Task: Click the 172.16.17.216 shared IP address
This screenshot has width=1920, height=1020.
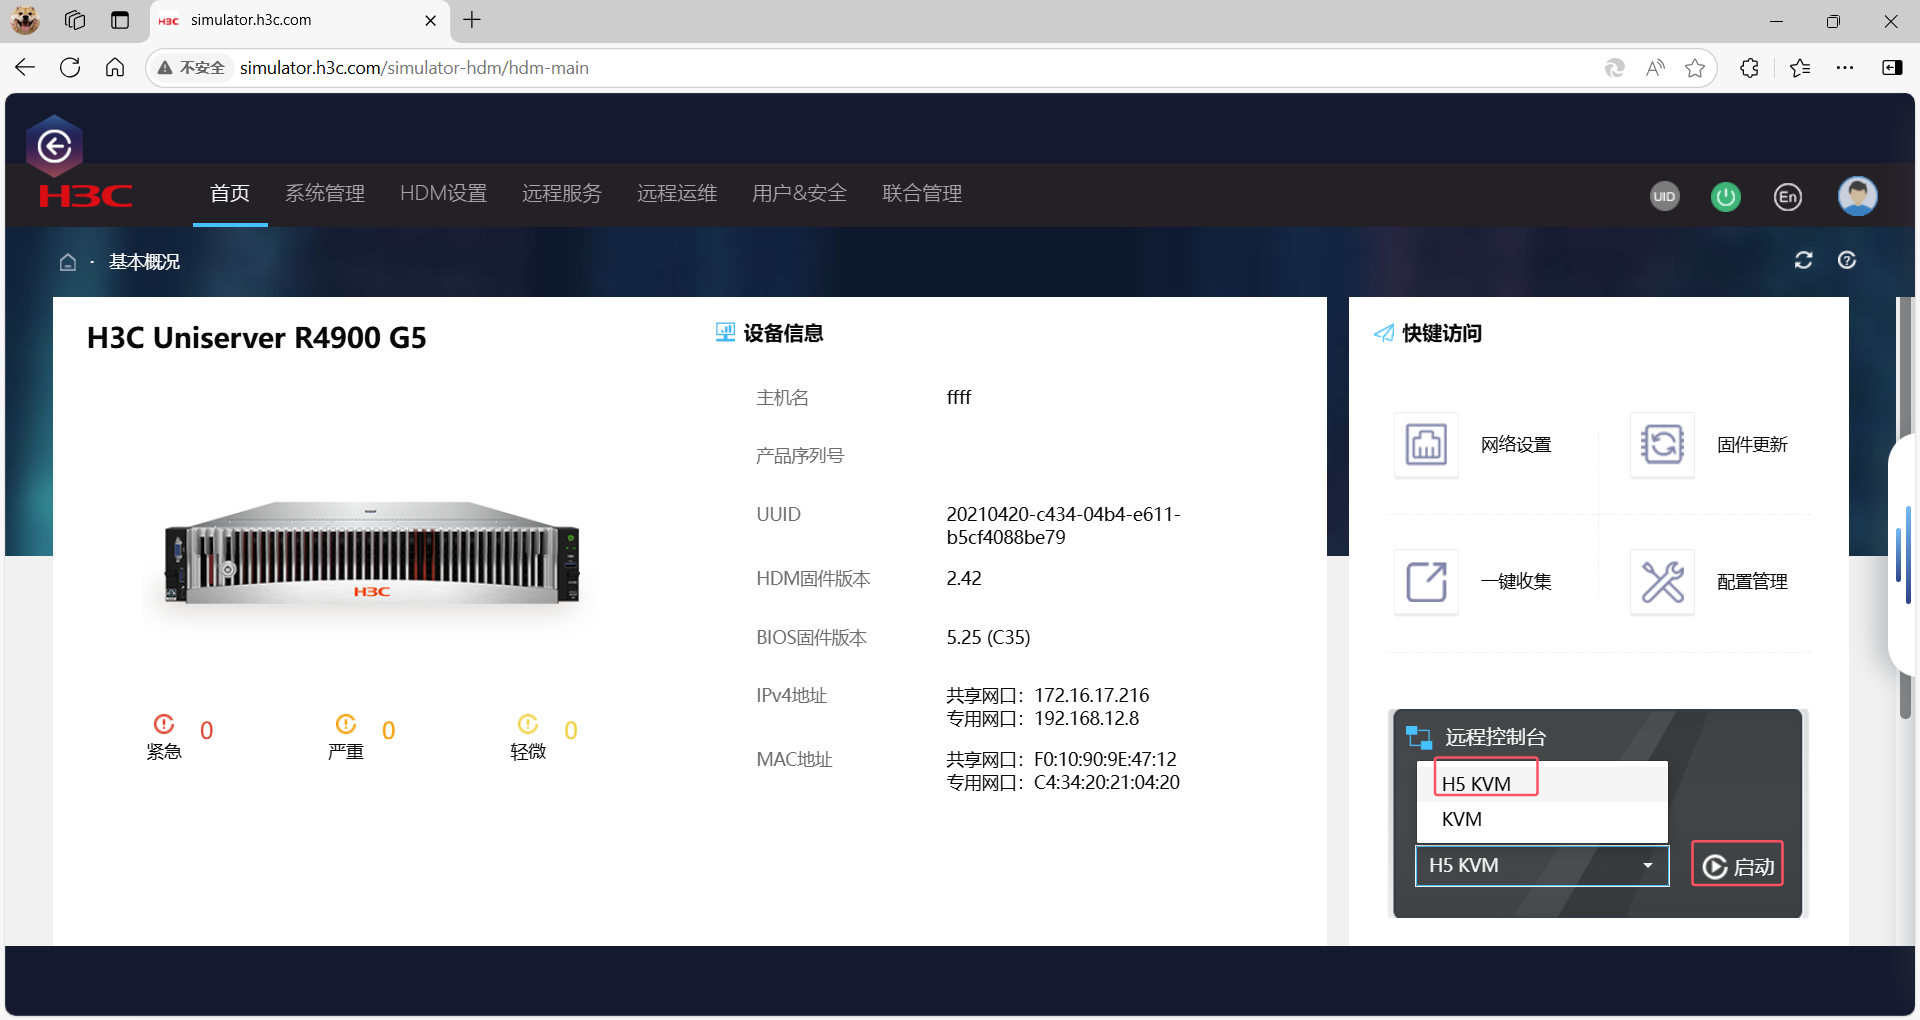Action: (1092, 695)
